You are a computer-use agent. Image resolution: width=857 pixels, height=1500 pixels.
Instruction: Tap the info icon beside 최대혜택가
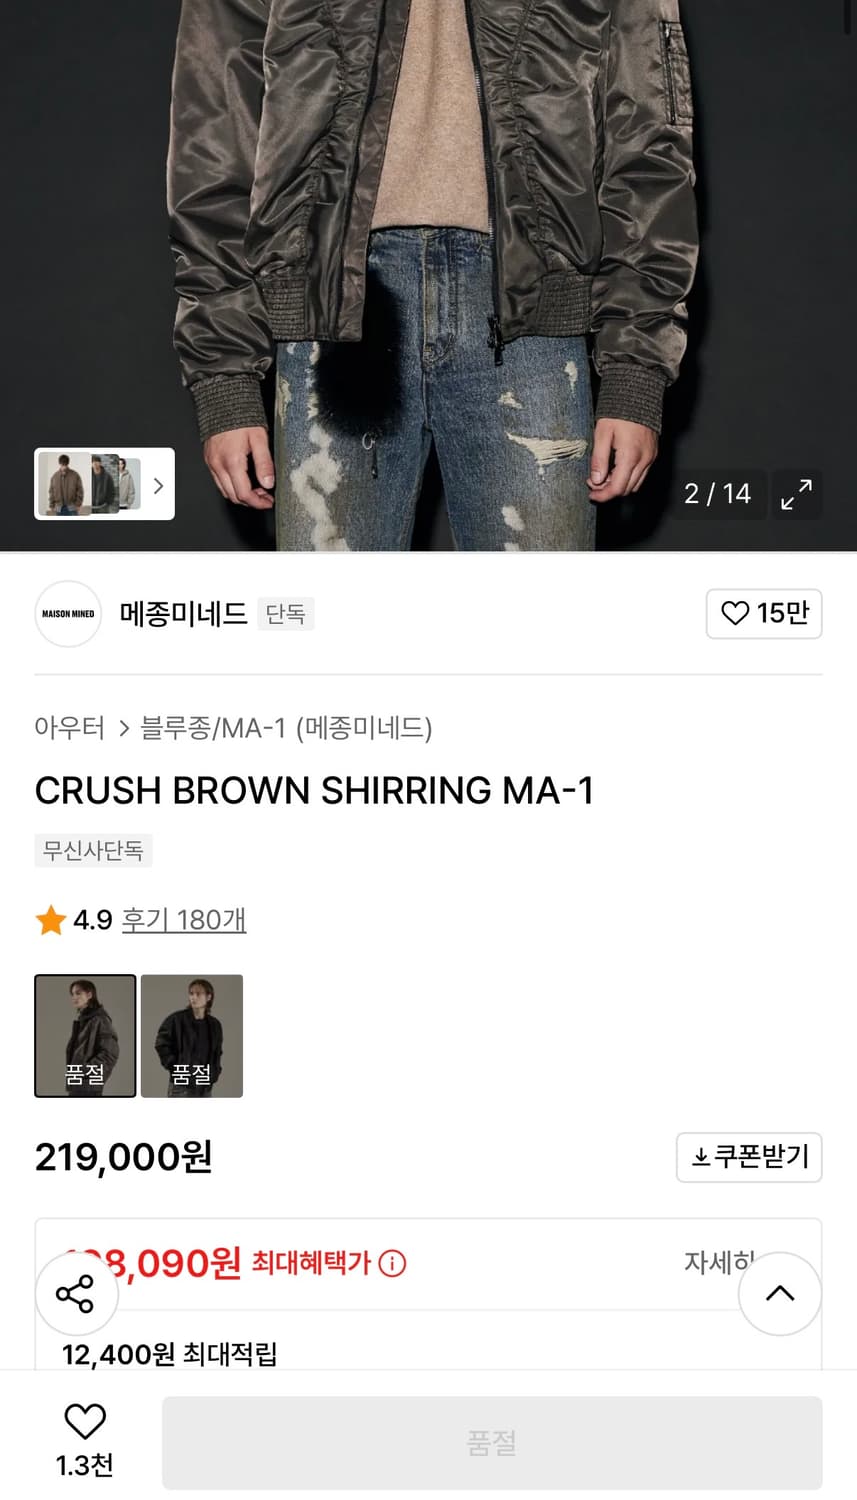[x=393, y=1264]
